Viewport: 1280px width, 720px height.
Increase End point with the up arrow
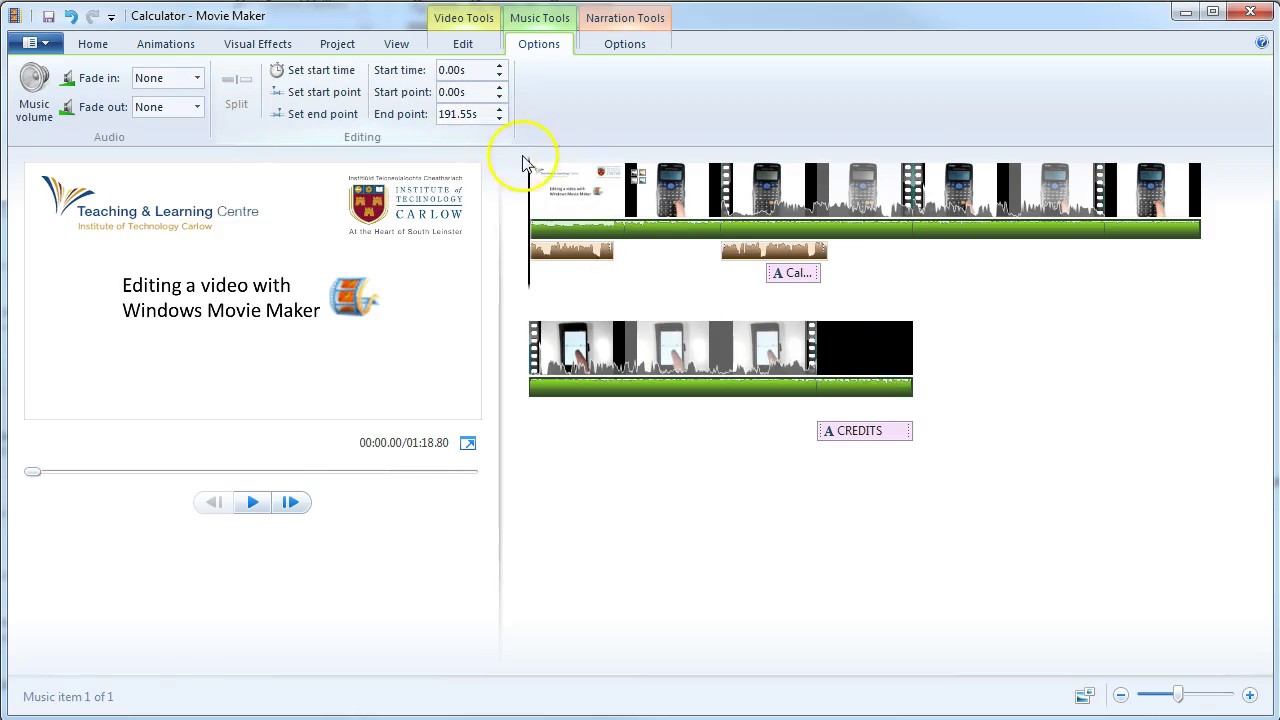[499, 110]
